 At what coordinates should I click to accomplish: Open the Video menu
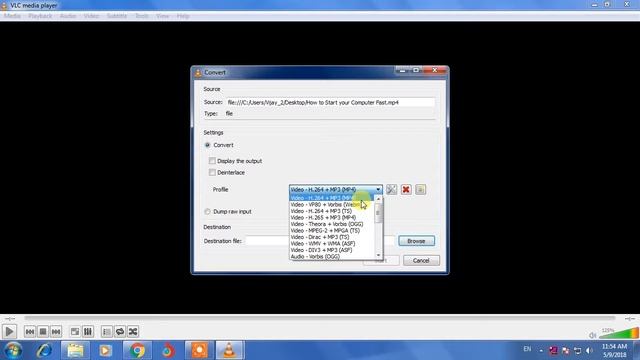coord(91,16)
